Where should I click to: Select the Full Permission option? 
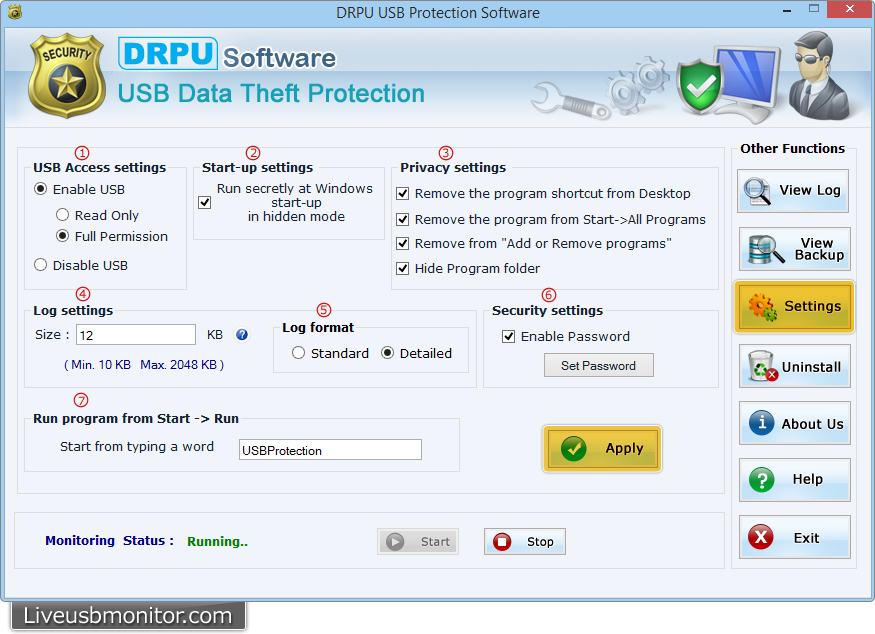tap(62, 236)
